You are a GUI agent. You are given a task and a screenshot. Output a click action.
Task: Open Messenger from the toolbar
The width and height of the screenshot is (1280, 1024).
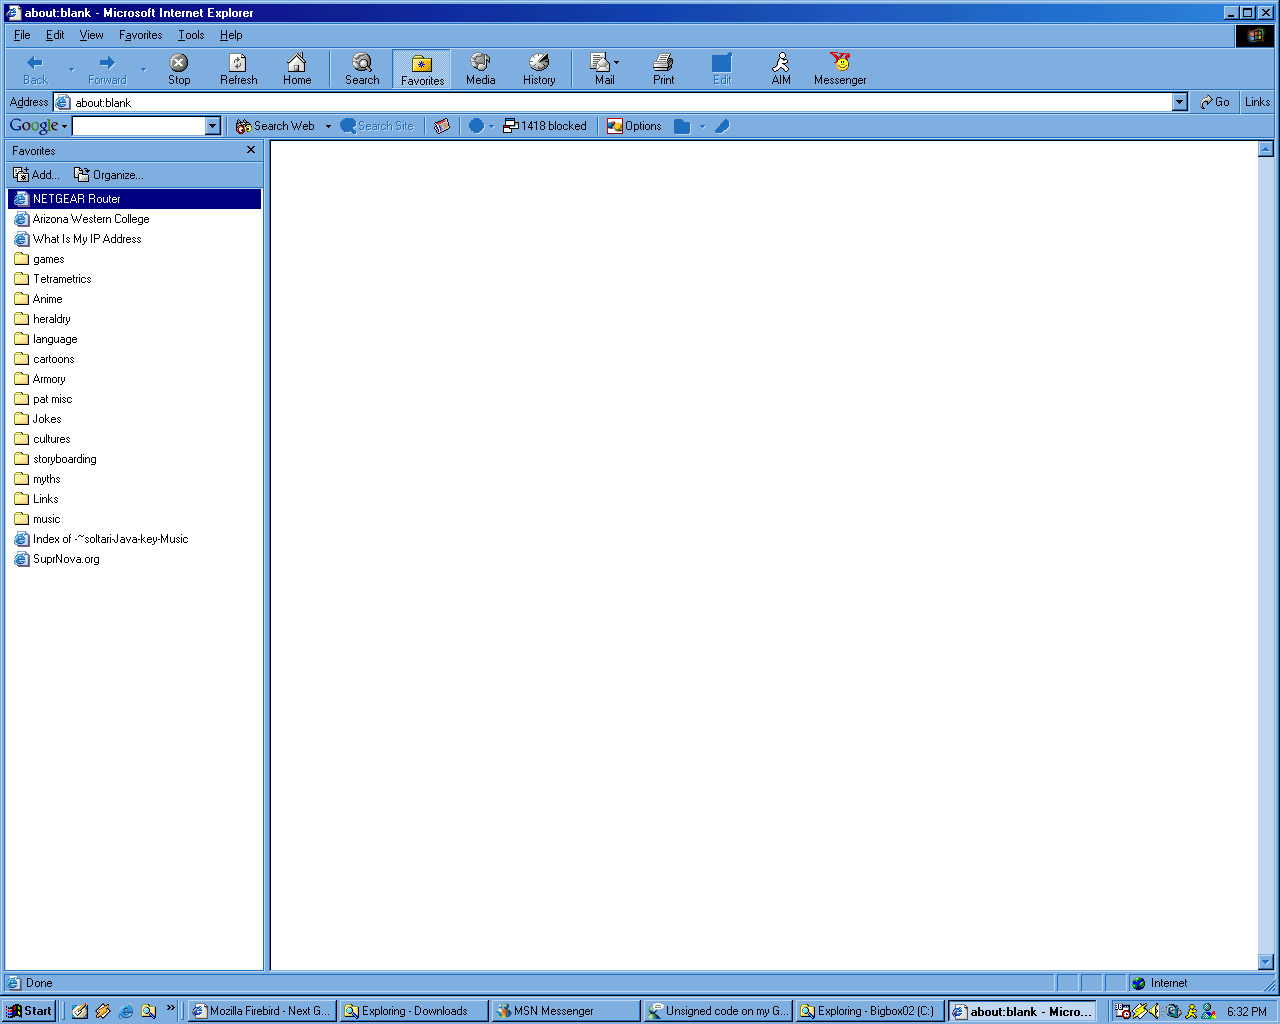[x=840, y=69]
